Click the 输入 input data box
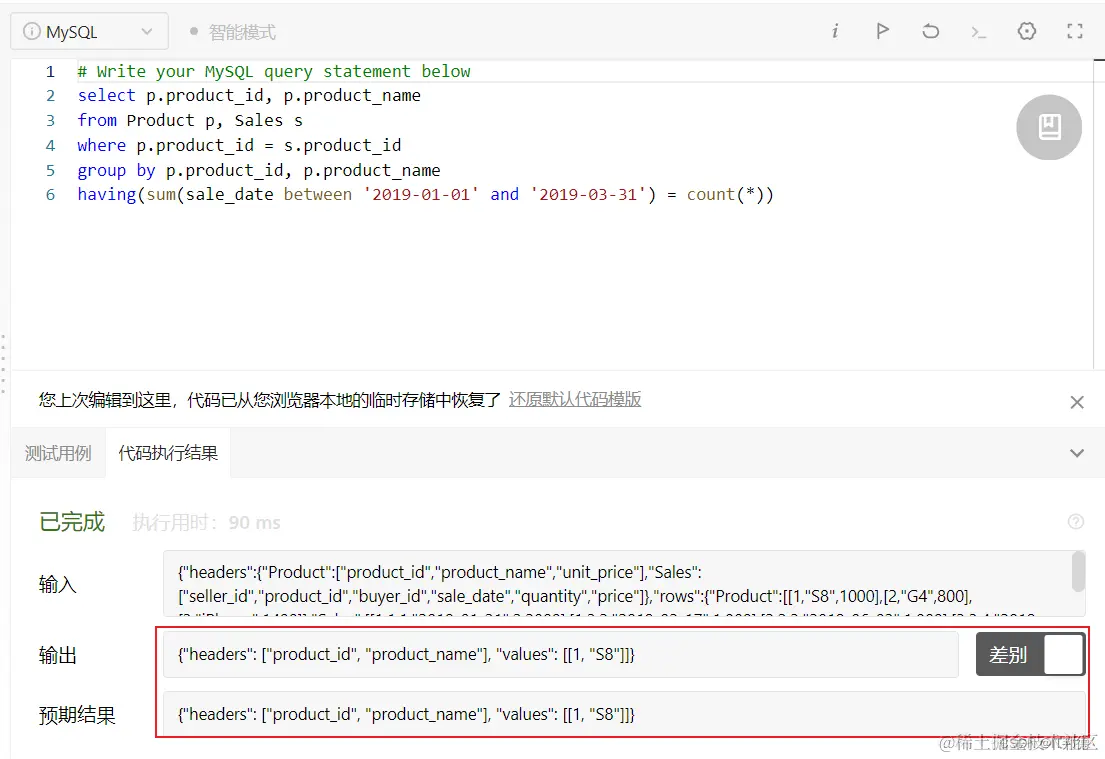This screenshot has width=1105, height=759. (624, 584)
